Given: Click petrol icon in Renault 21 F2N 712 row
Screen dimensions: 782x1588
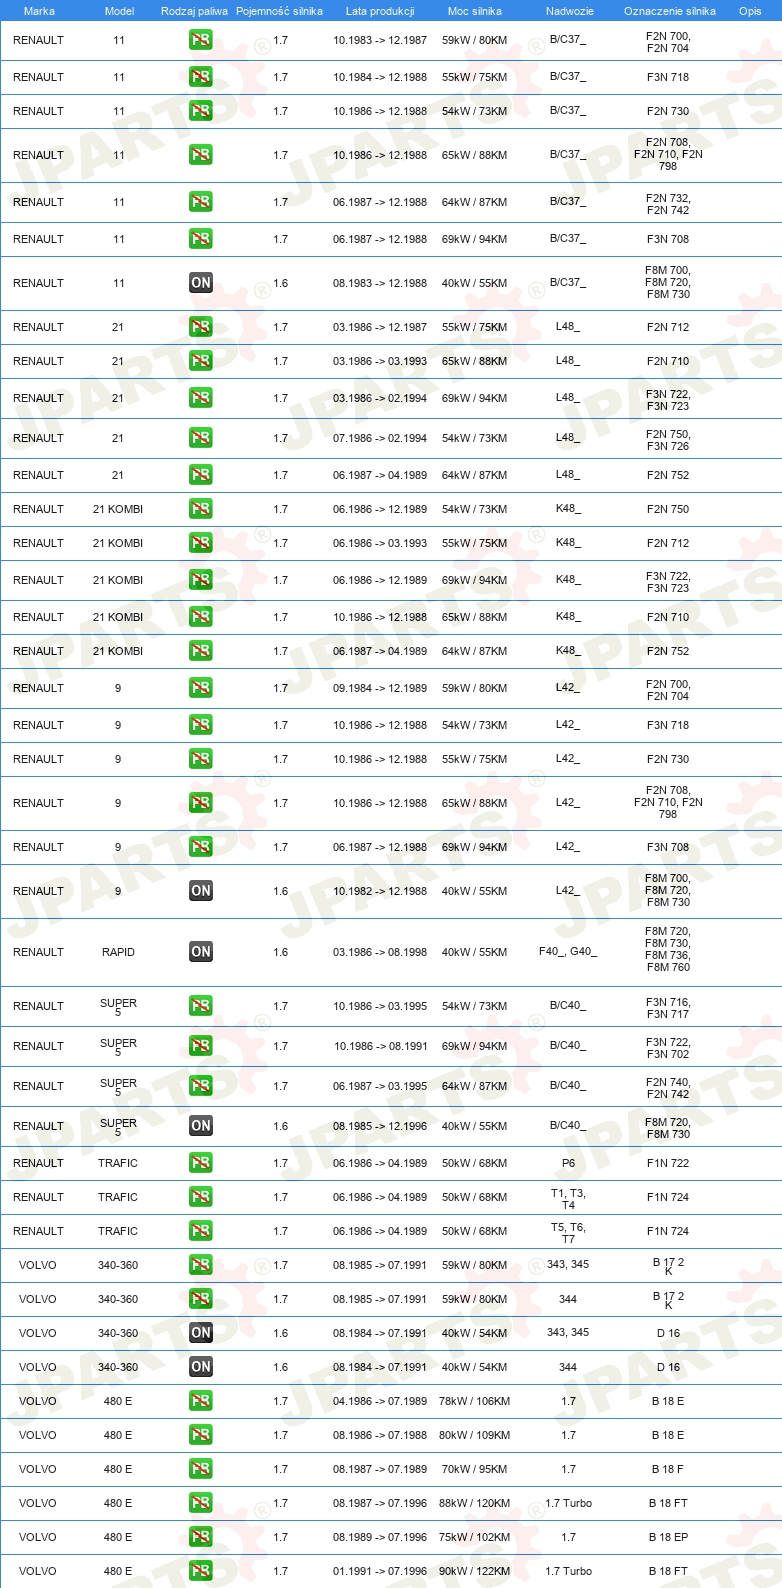Looking at the screenshot, I should [x=201, y=327].
